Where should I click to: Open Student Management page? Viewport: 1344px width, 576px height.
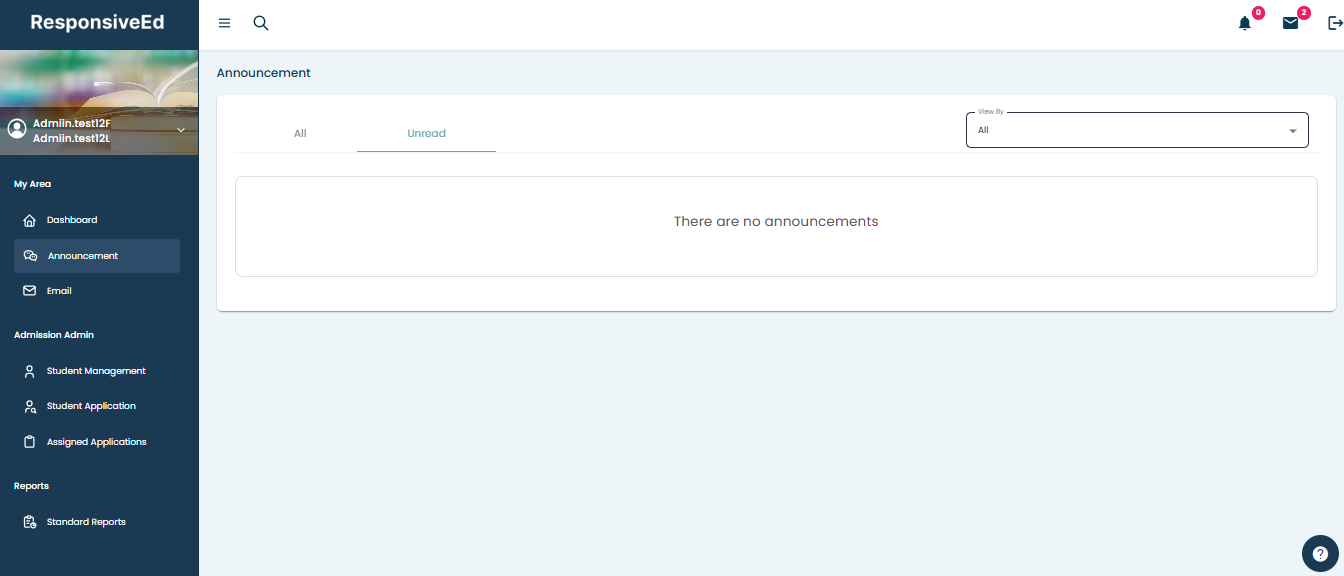pyautogui.click(x=96, y=371)
